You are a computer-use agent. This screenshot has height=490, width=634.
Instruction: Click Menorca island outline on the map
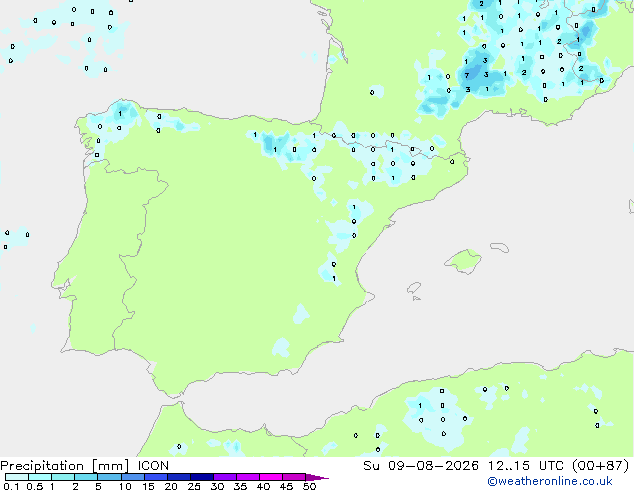(x=500, y=247)
